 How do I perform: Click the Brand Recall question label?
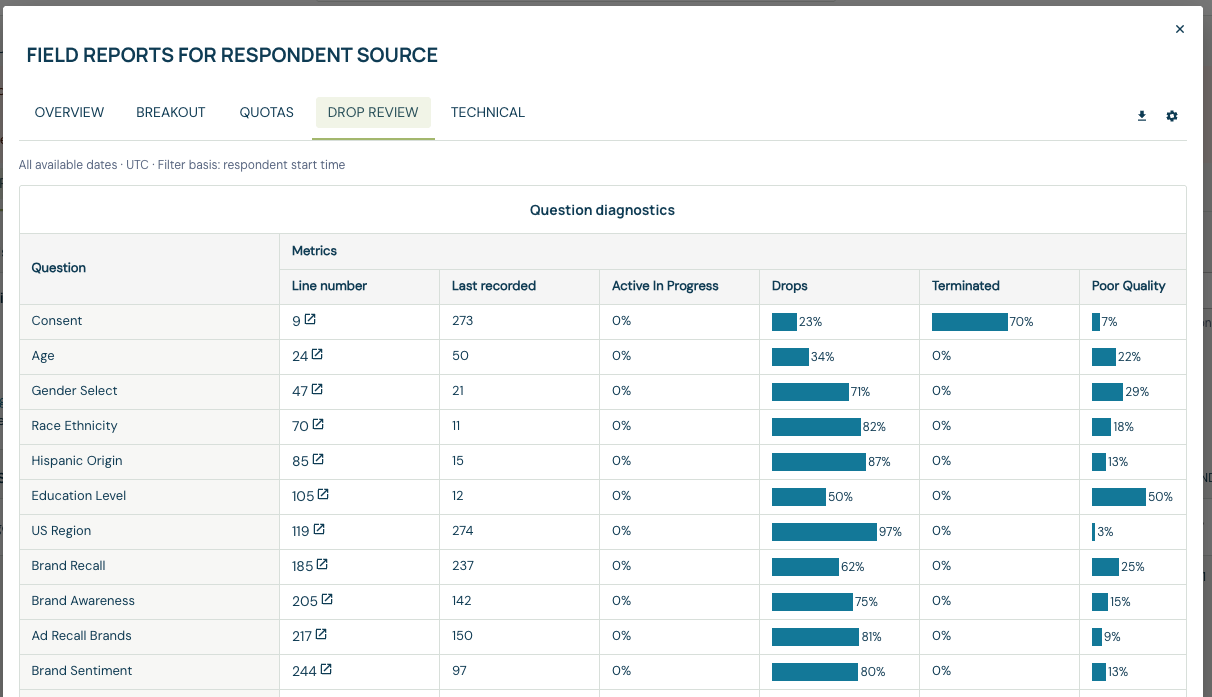coord(69,566)
